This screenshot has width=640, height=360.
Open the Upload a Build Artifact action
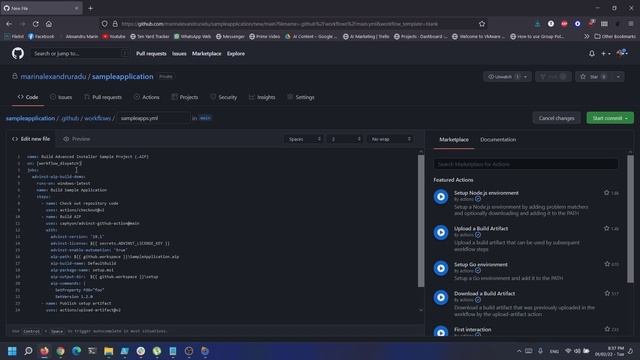pyautogui.click(x=481, y=229)
